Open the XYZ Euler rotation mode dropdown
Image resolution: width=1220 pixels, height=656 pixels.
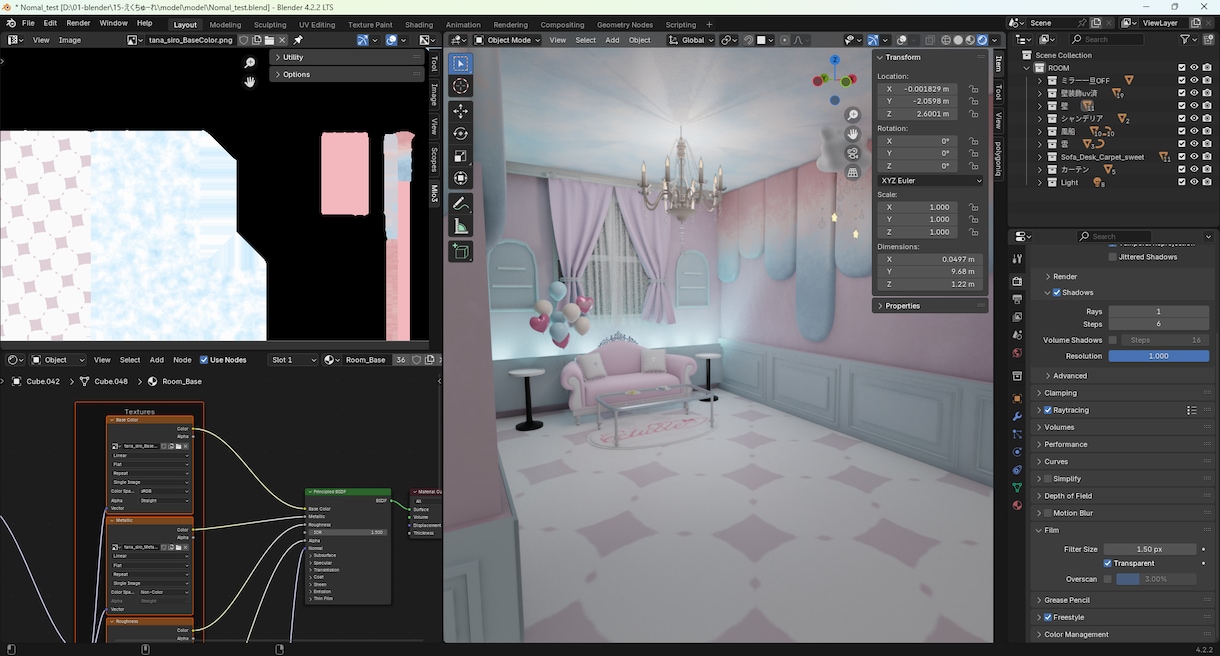pos(930,180)
